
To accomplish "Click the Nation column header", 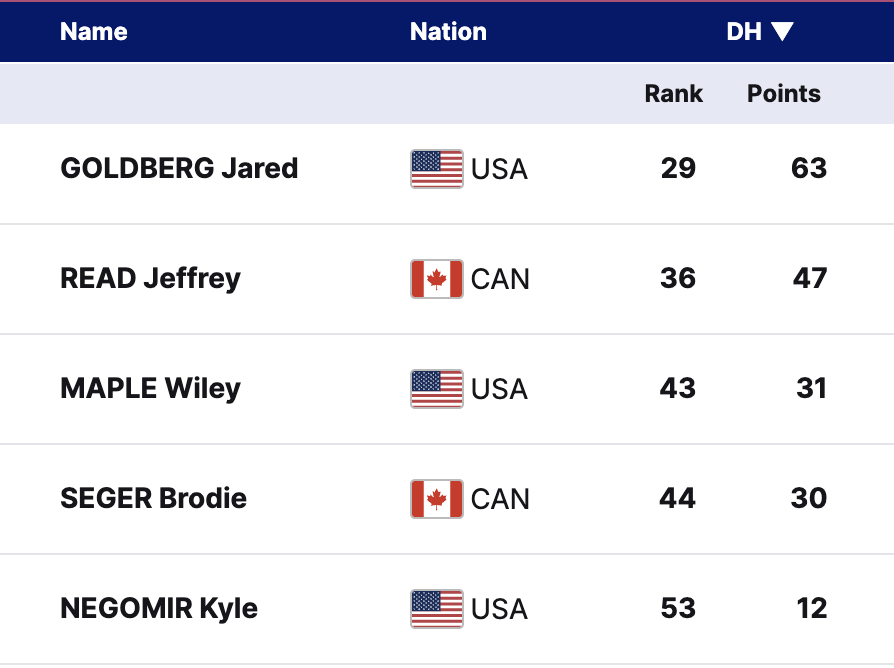I will (448, 32).
